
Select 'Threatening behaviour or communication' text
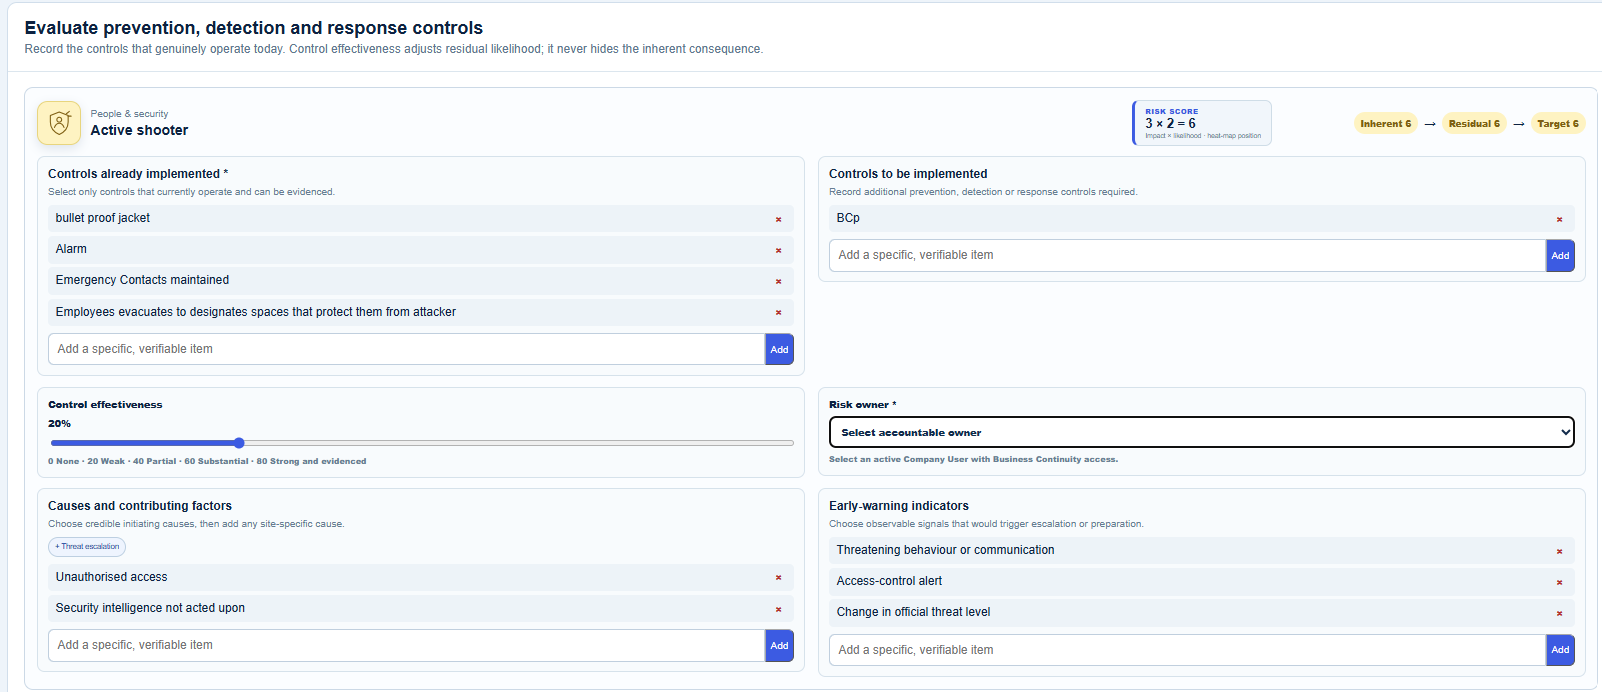point(945,550)
